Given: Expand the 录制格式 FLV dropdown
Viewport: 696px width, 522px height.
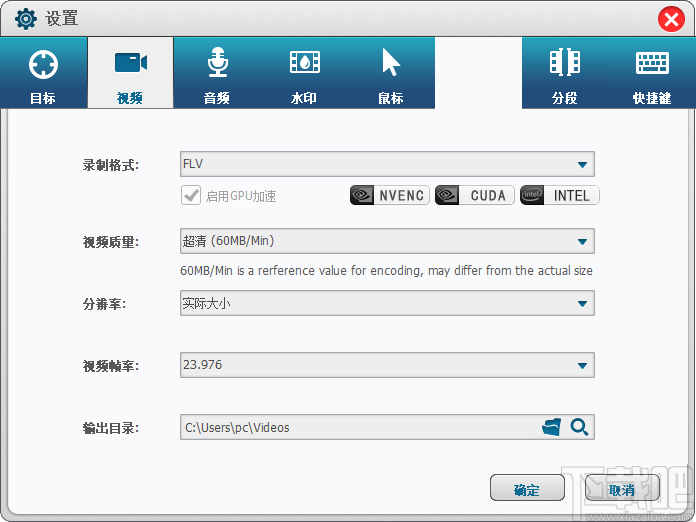Looking at the screenshot, I should tap(387, 164).
